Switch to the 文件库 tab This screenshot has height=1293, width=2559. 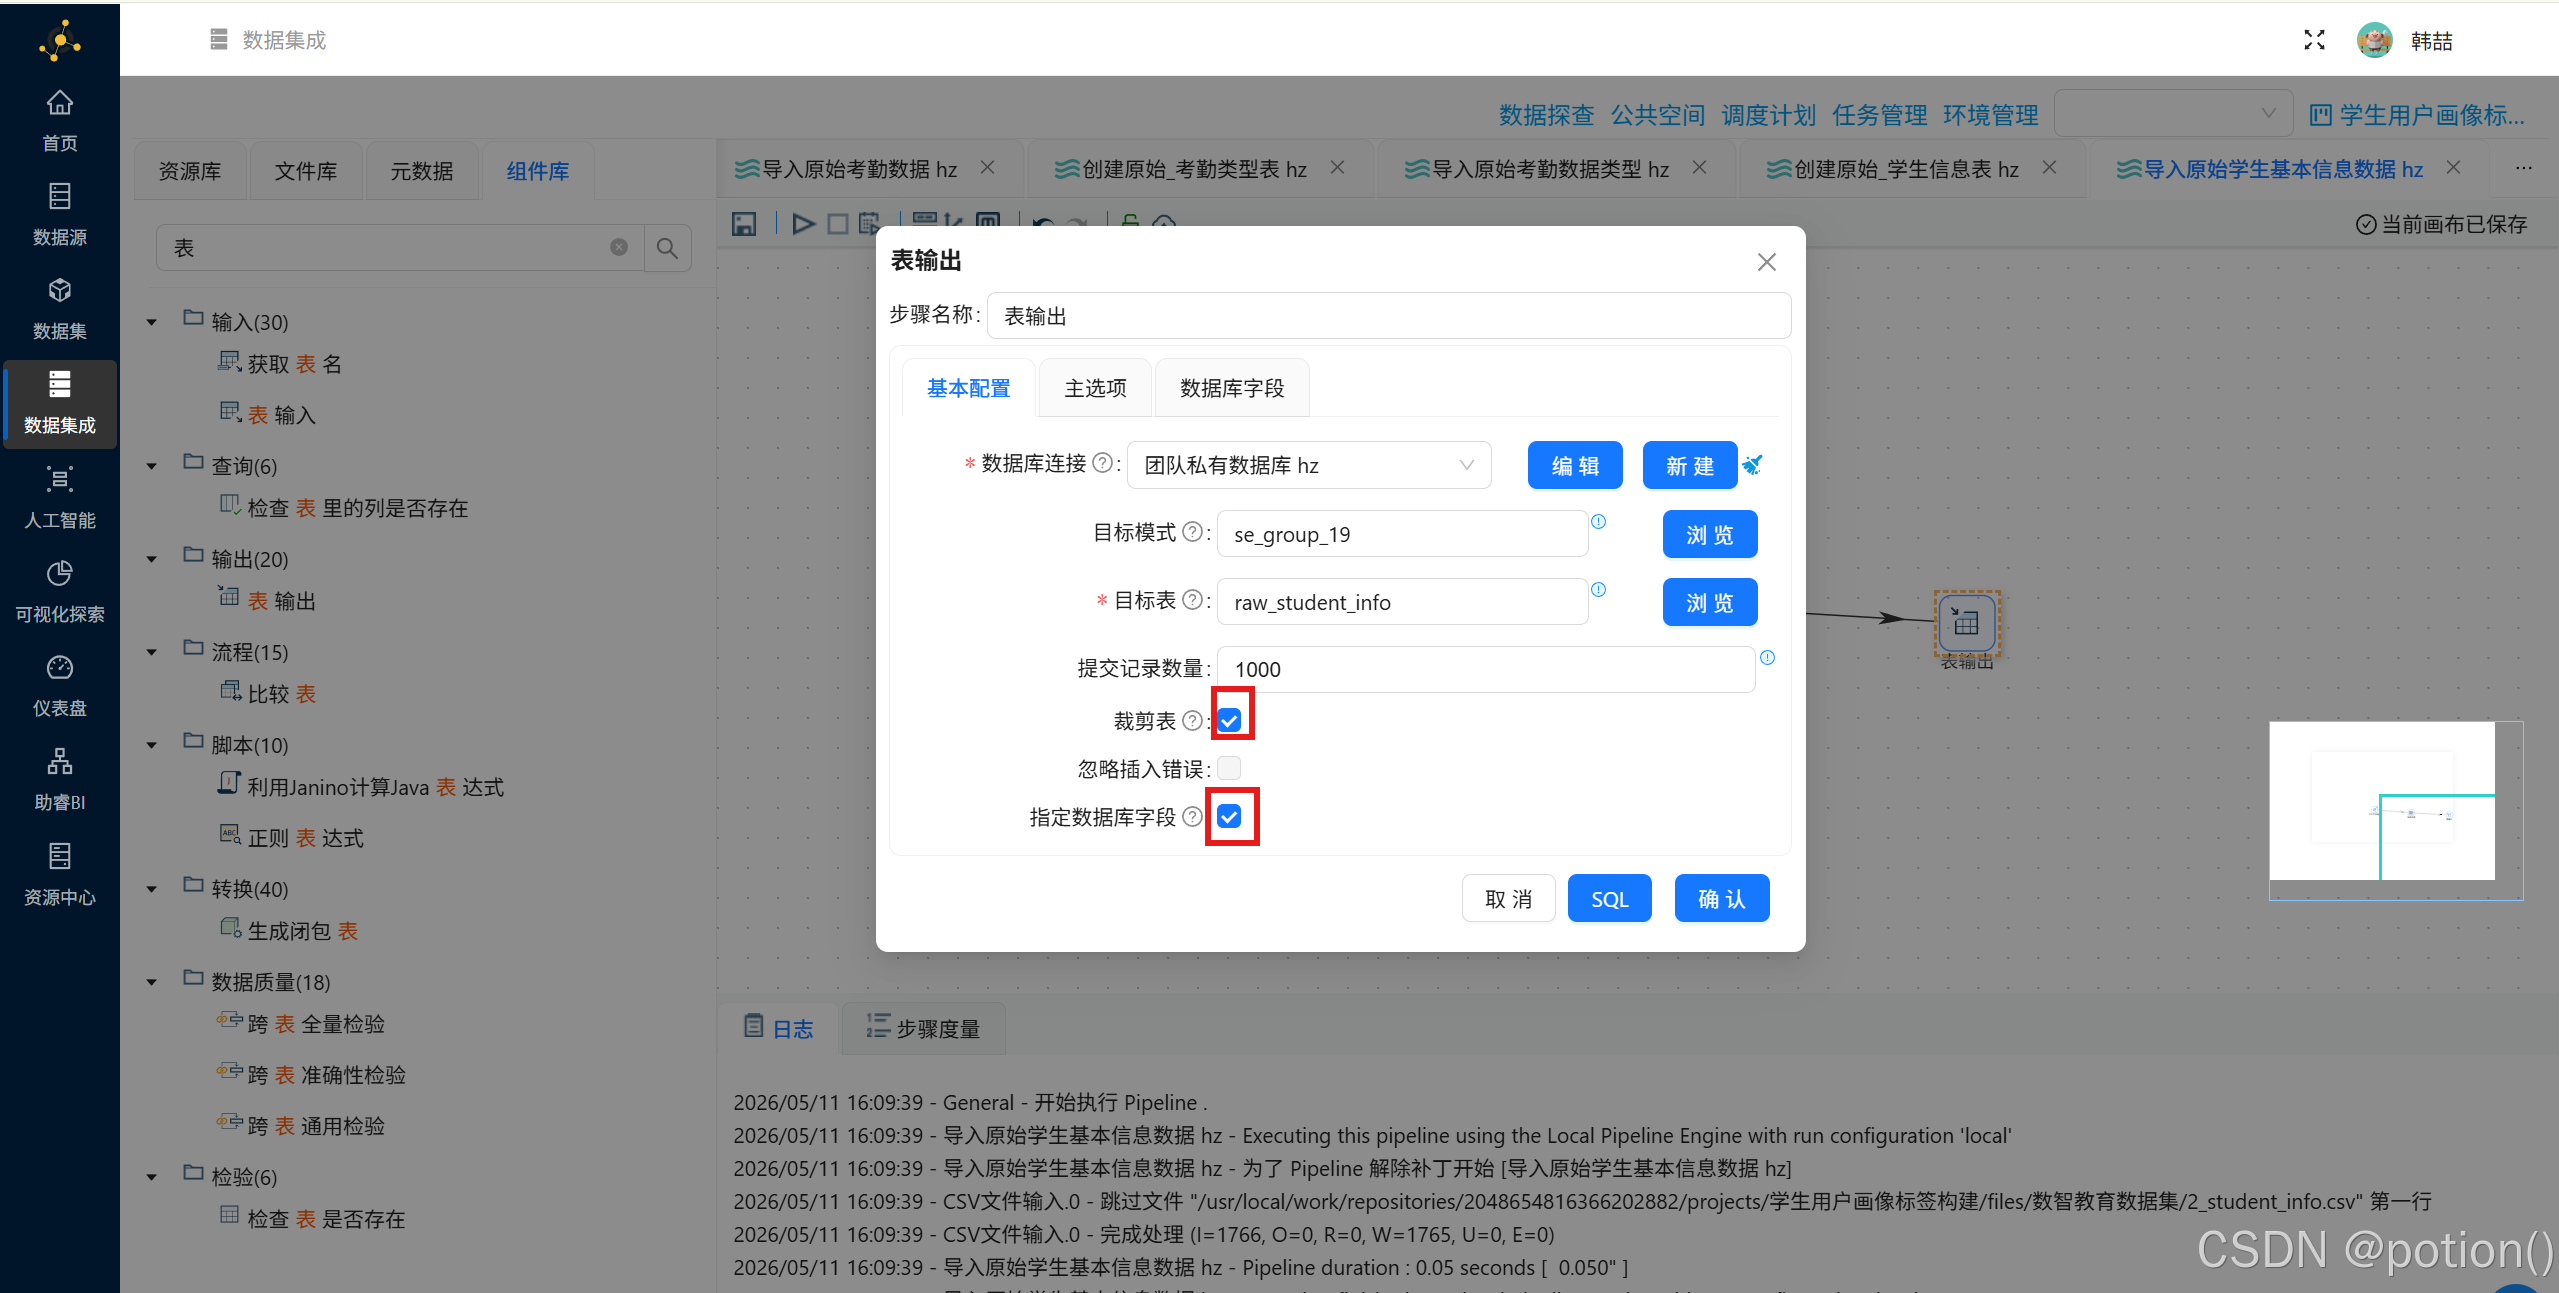[306, 171]
